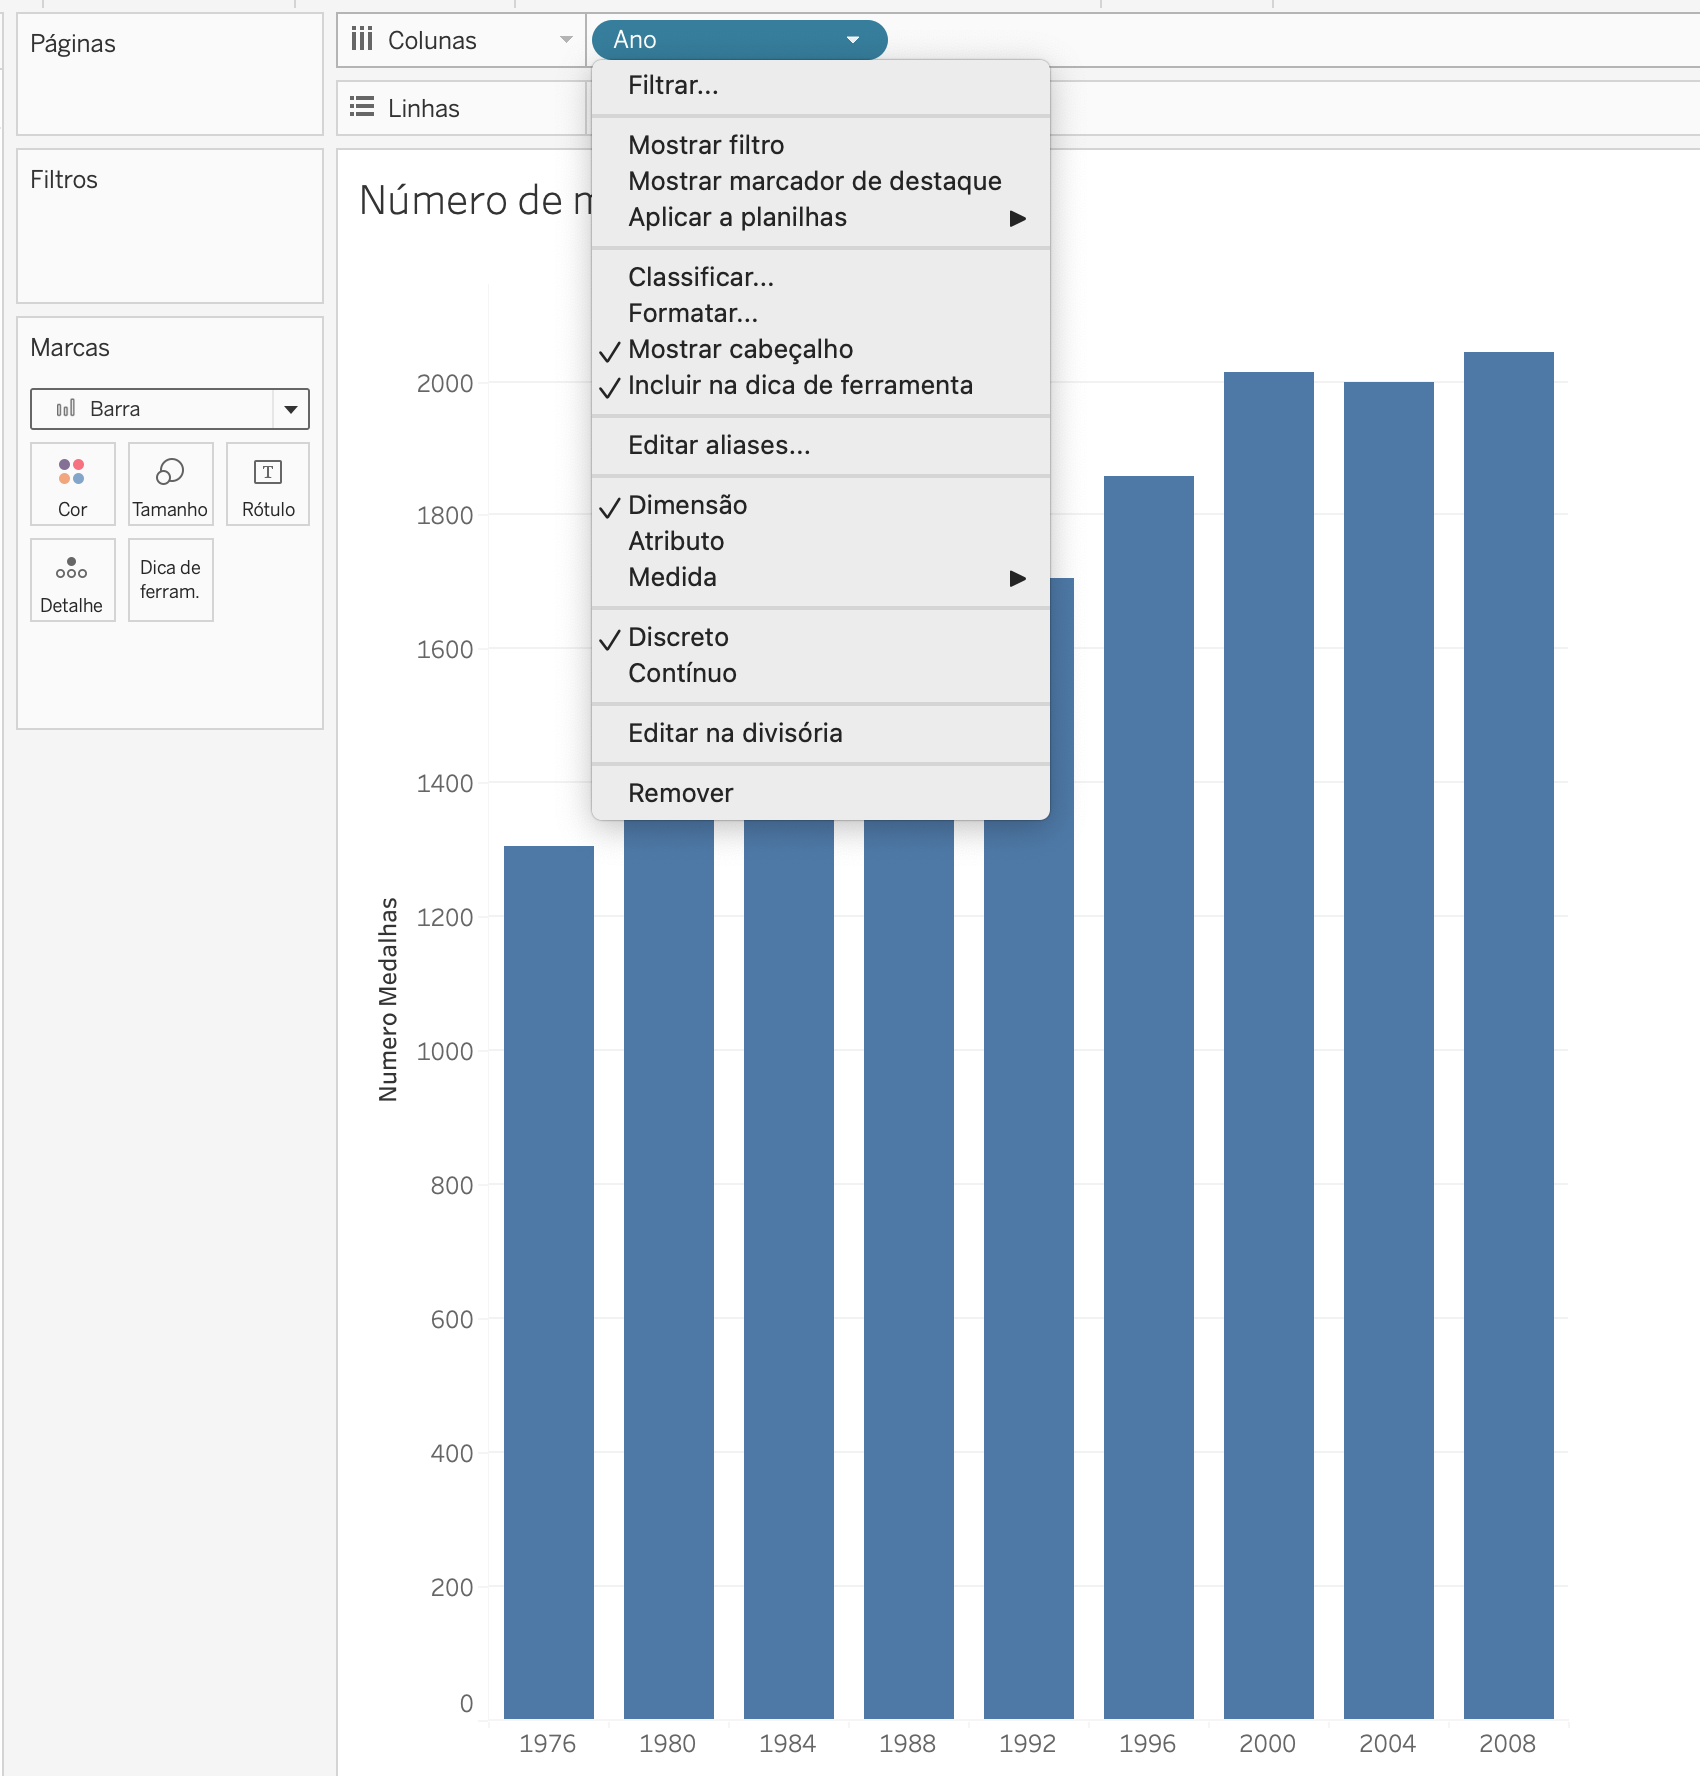Toggle Mostrar cabeçalho in the Ano menu
Image resolution: width=1700 pixels, height=1776 pixels.
(x=742, y=349)
